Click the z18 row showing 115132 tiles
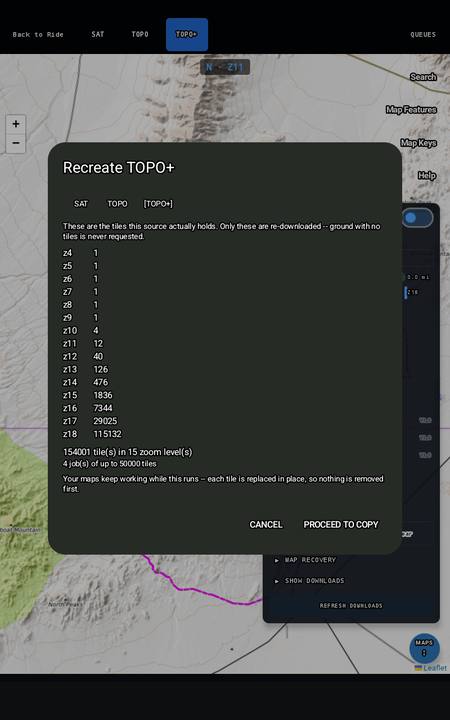This screenshot has height=720, width=450. (x=92, y=434)
